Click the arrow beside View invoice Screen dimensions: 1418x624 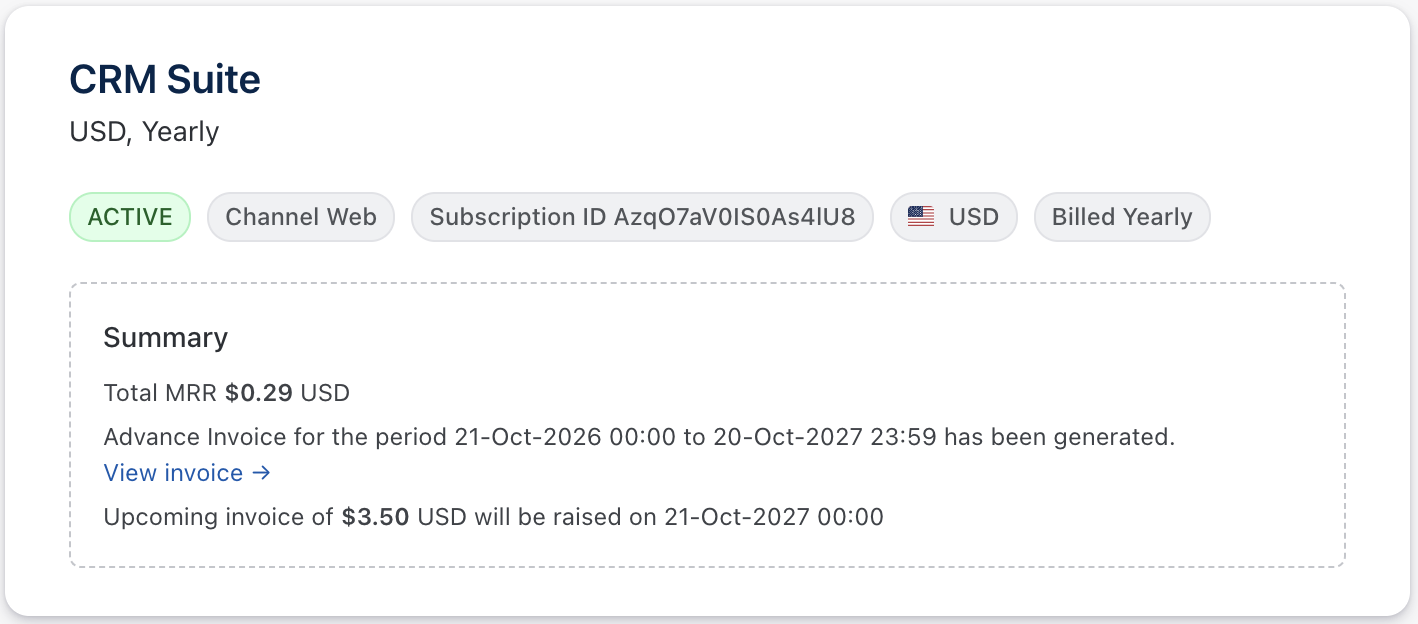[262, 473]
